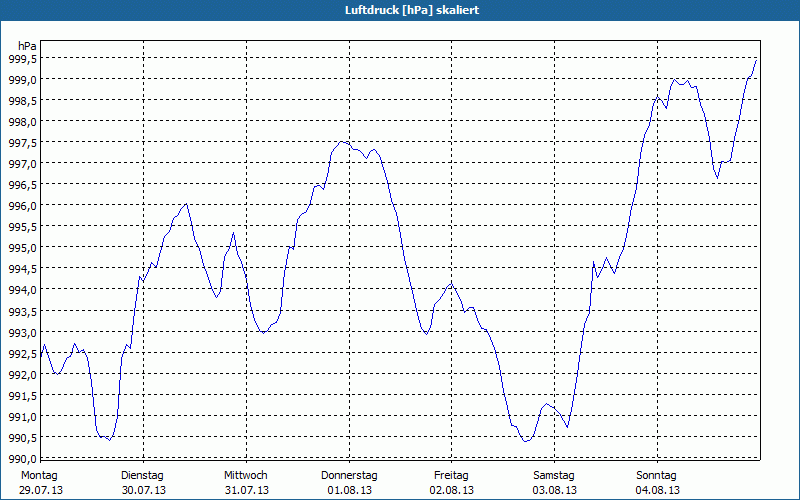The image size is (800, 500).
Task: Click the 'Dienstag' day label
Action: pyautogui.click(x=142, y=476)
